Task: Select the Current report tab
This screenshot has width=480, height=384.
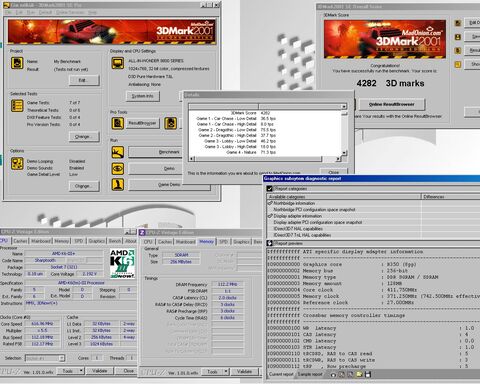Action: (281, 374)
